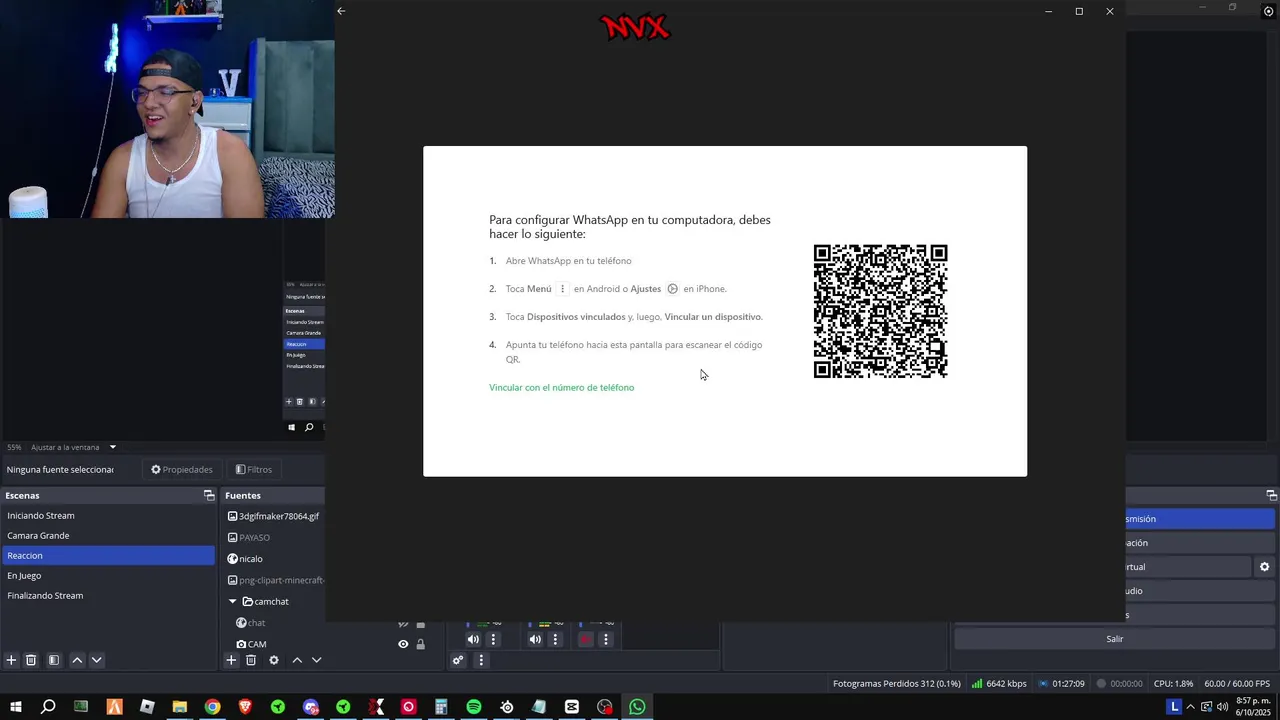Remove selected source with trash icon

pos(251,660)
